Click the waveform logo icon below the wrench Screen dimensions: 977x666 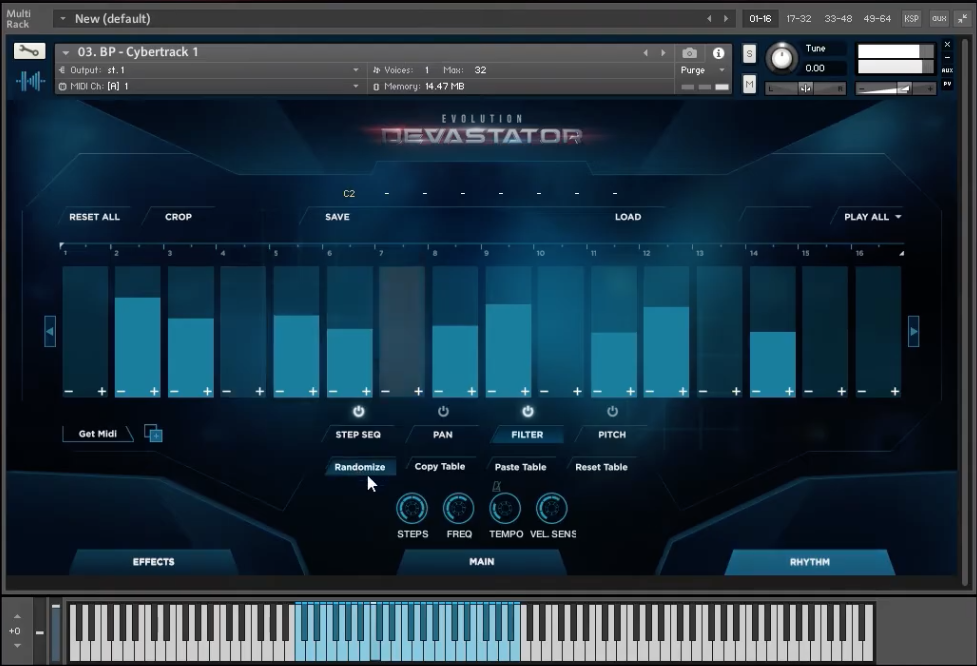(x=30, y=80)
